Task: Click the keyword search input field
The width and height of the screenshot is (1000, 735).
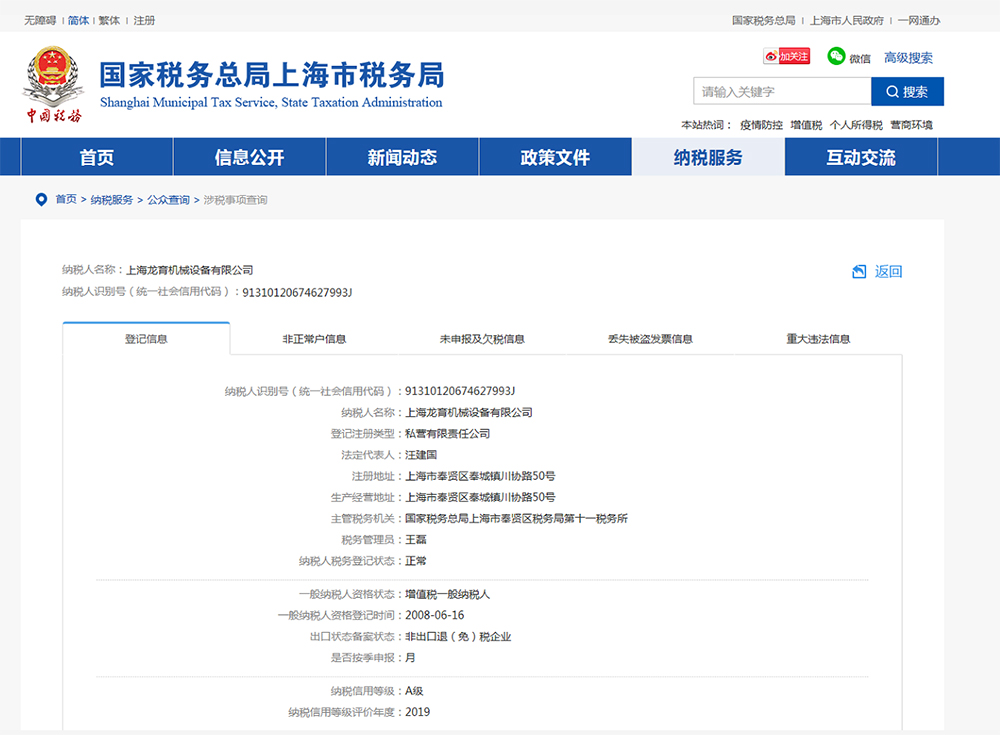Action: 782,92
